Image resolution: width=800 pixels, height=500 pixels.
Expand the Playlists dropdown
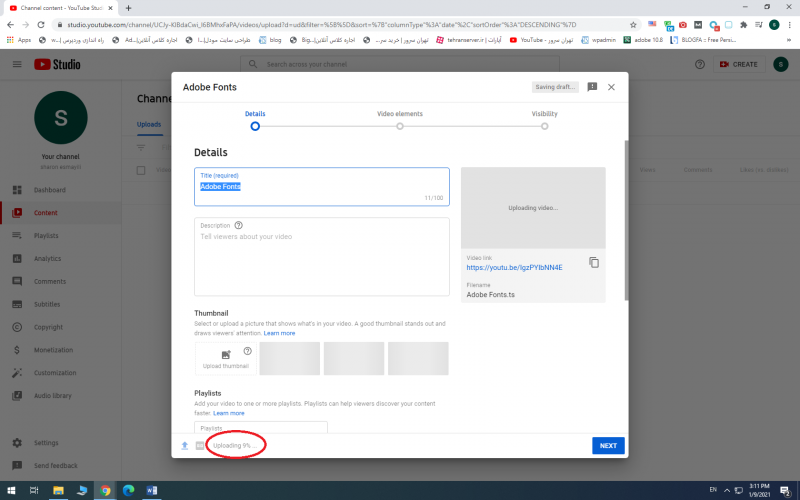[x=261, y=428]
